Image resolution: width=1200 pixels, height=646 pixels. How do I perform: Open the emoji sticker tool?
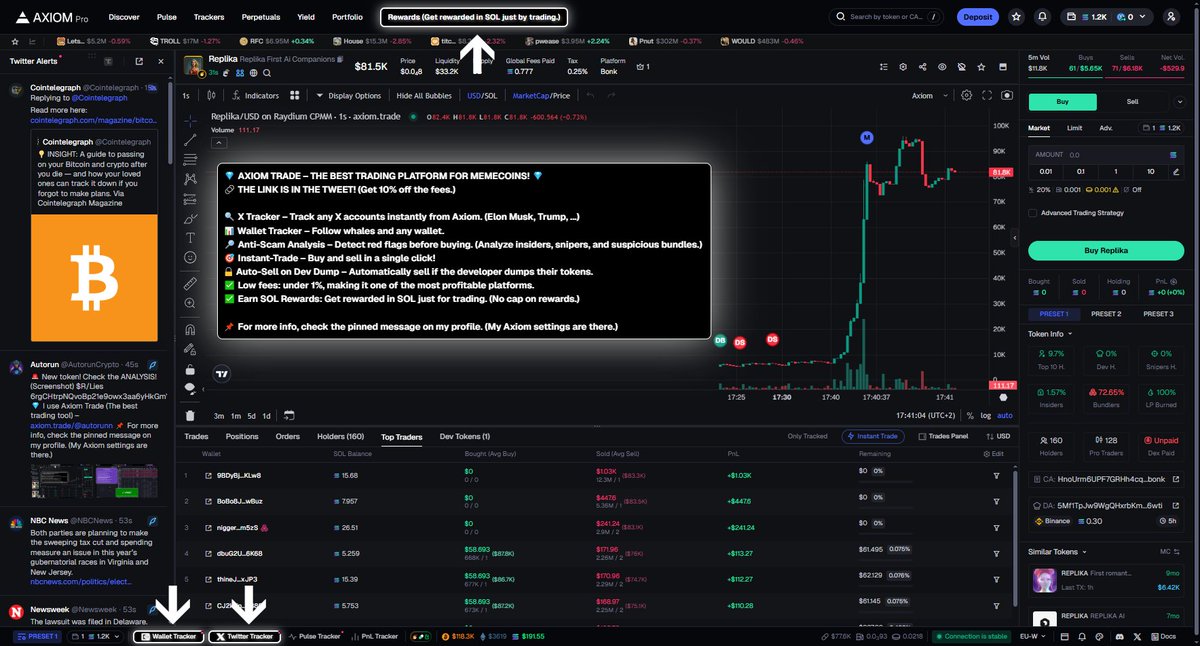[x=190, y=258]
